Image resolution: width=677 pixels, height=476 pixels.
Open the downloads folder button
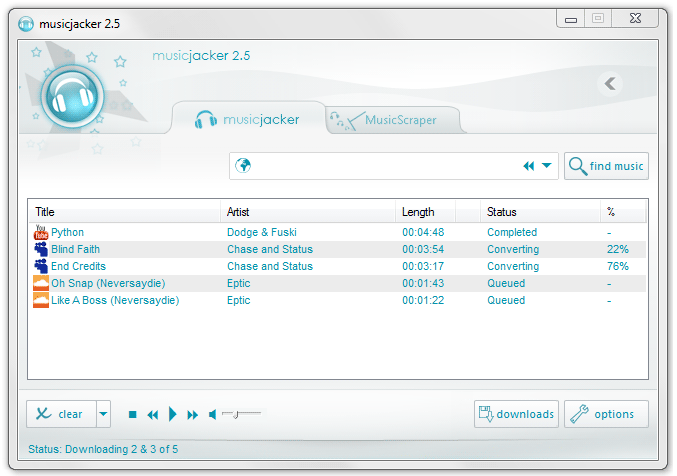click(x=516, y=414)
